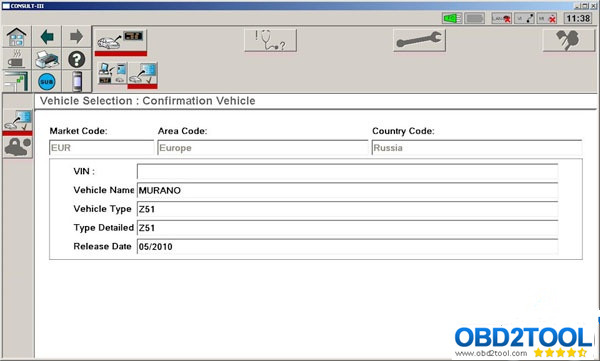
Task: Open Help via the question mark icon
Action: (77, 59)
